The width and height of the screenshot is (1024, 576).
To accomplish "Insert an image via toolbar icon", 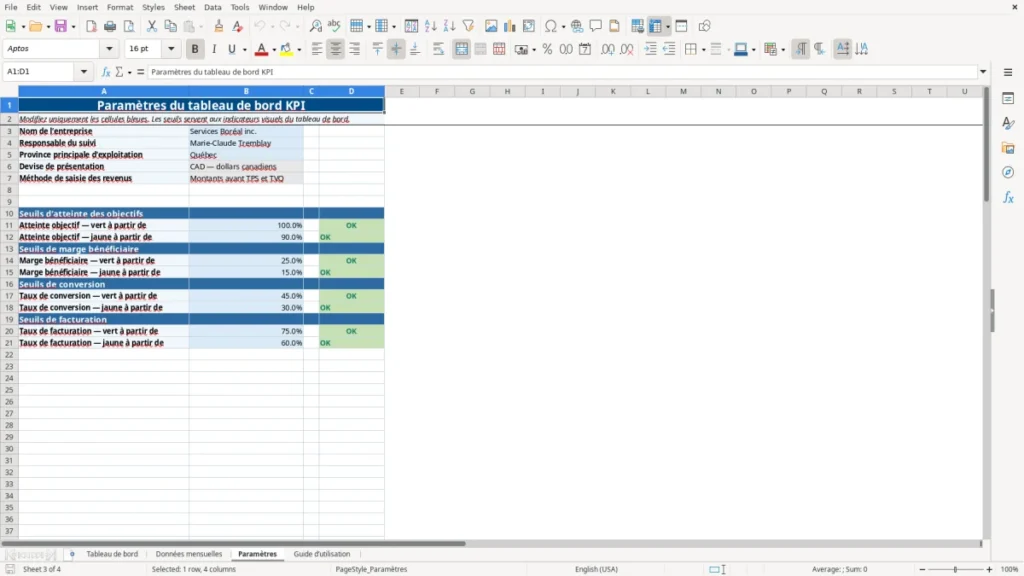I will point(491,26).
